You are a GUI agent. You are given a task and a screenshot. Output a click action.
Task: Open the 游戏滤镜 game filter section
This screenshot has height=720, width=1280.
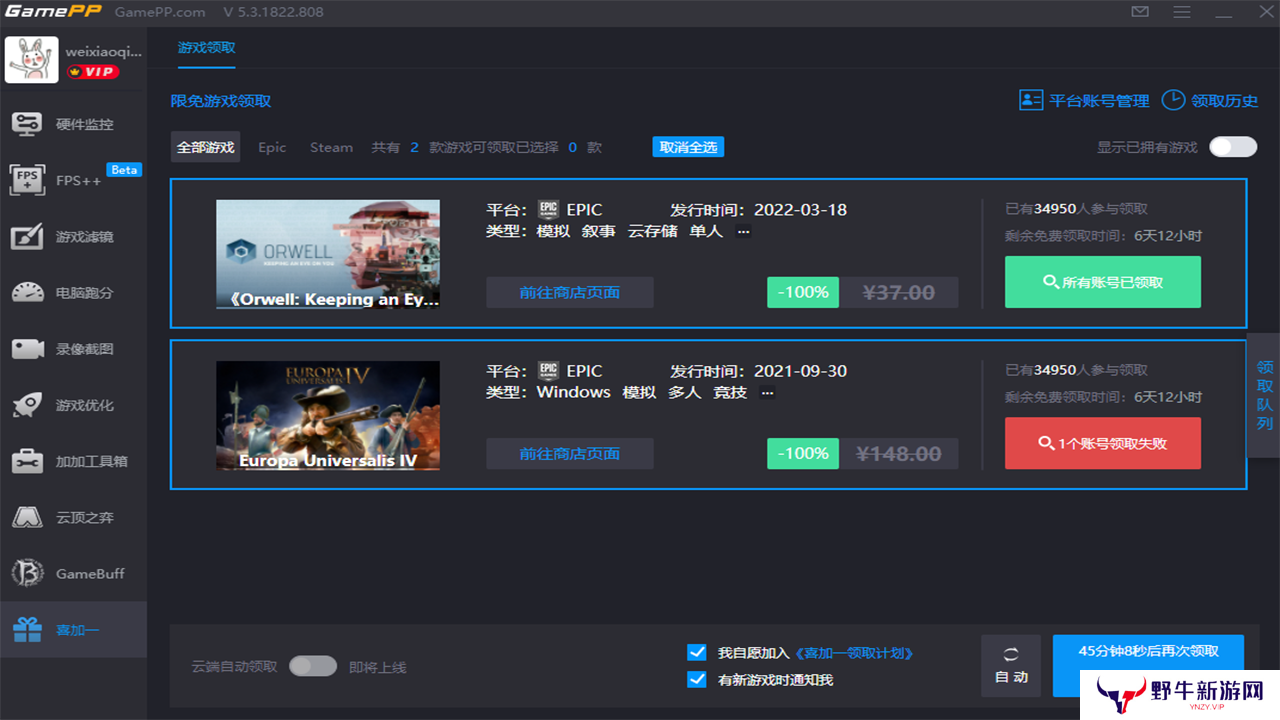tap(73, 237)
